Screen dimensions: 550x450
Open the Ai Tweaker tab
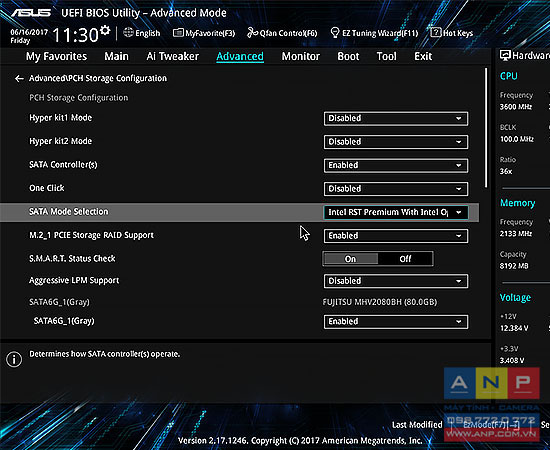tap(173, 56)
